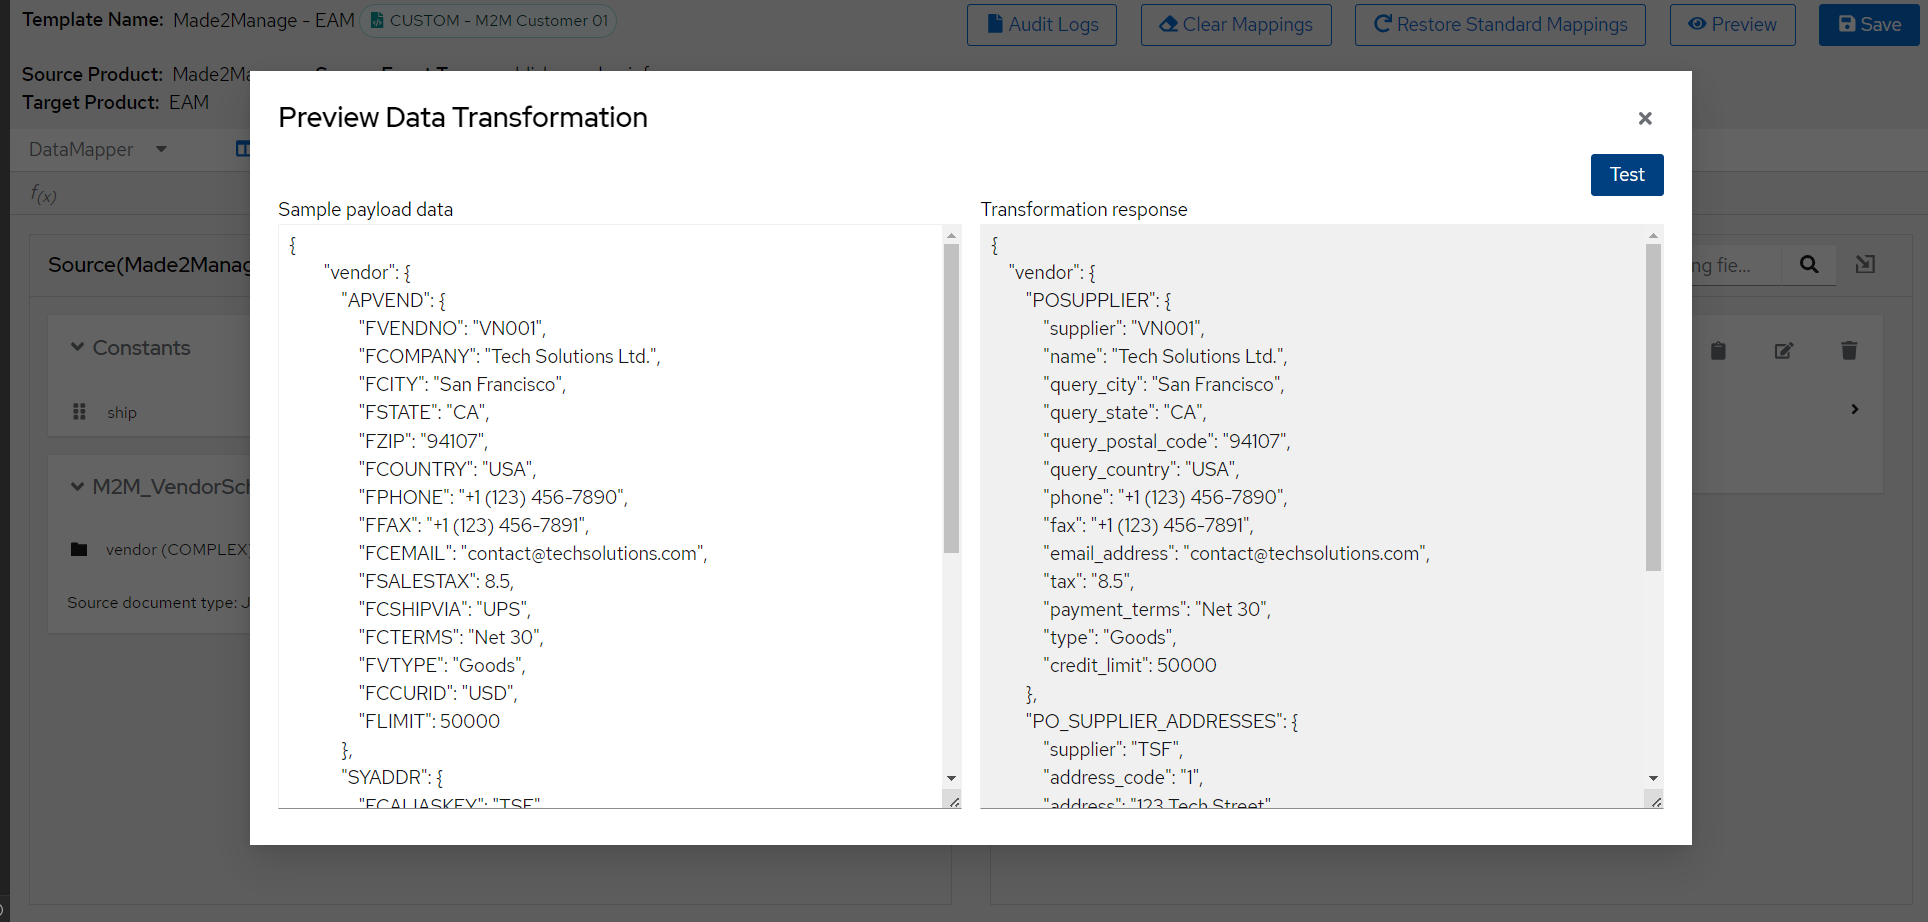This screenshot has height=922, width=1928.
Task: Open the CUSTOM - M2M Customer 01 badge
Action: [x=488, y=20]
